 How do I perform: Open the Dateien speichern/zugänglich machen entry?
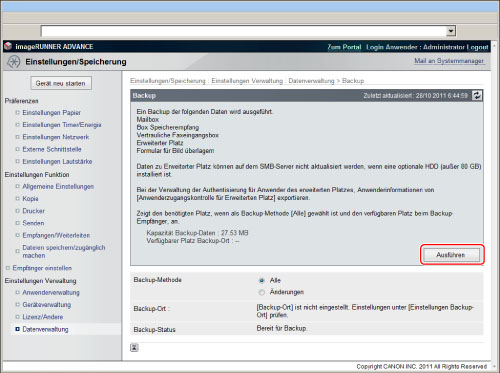click(64, 252)
